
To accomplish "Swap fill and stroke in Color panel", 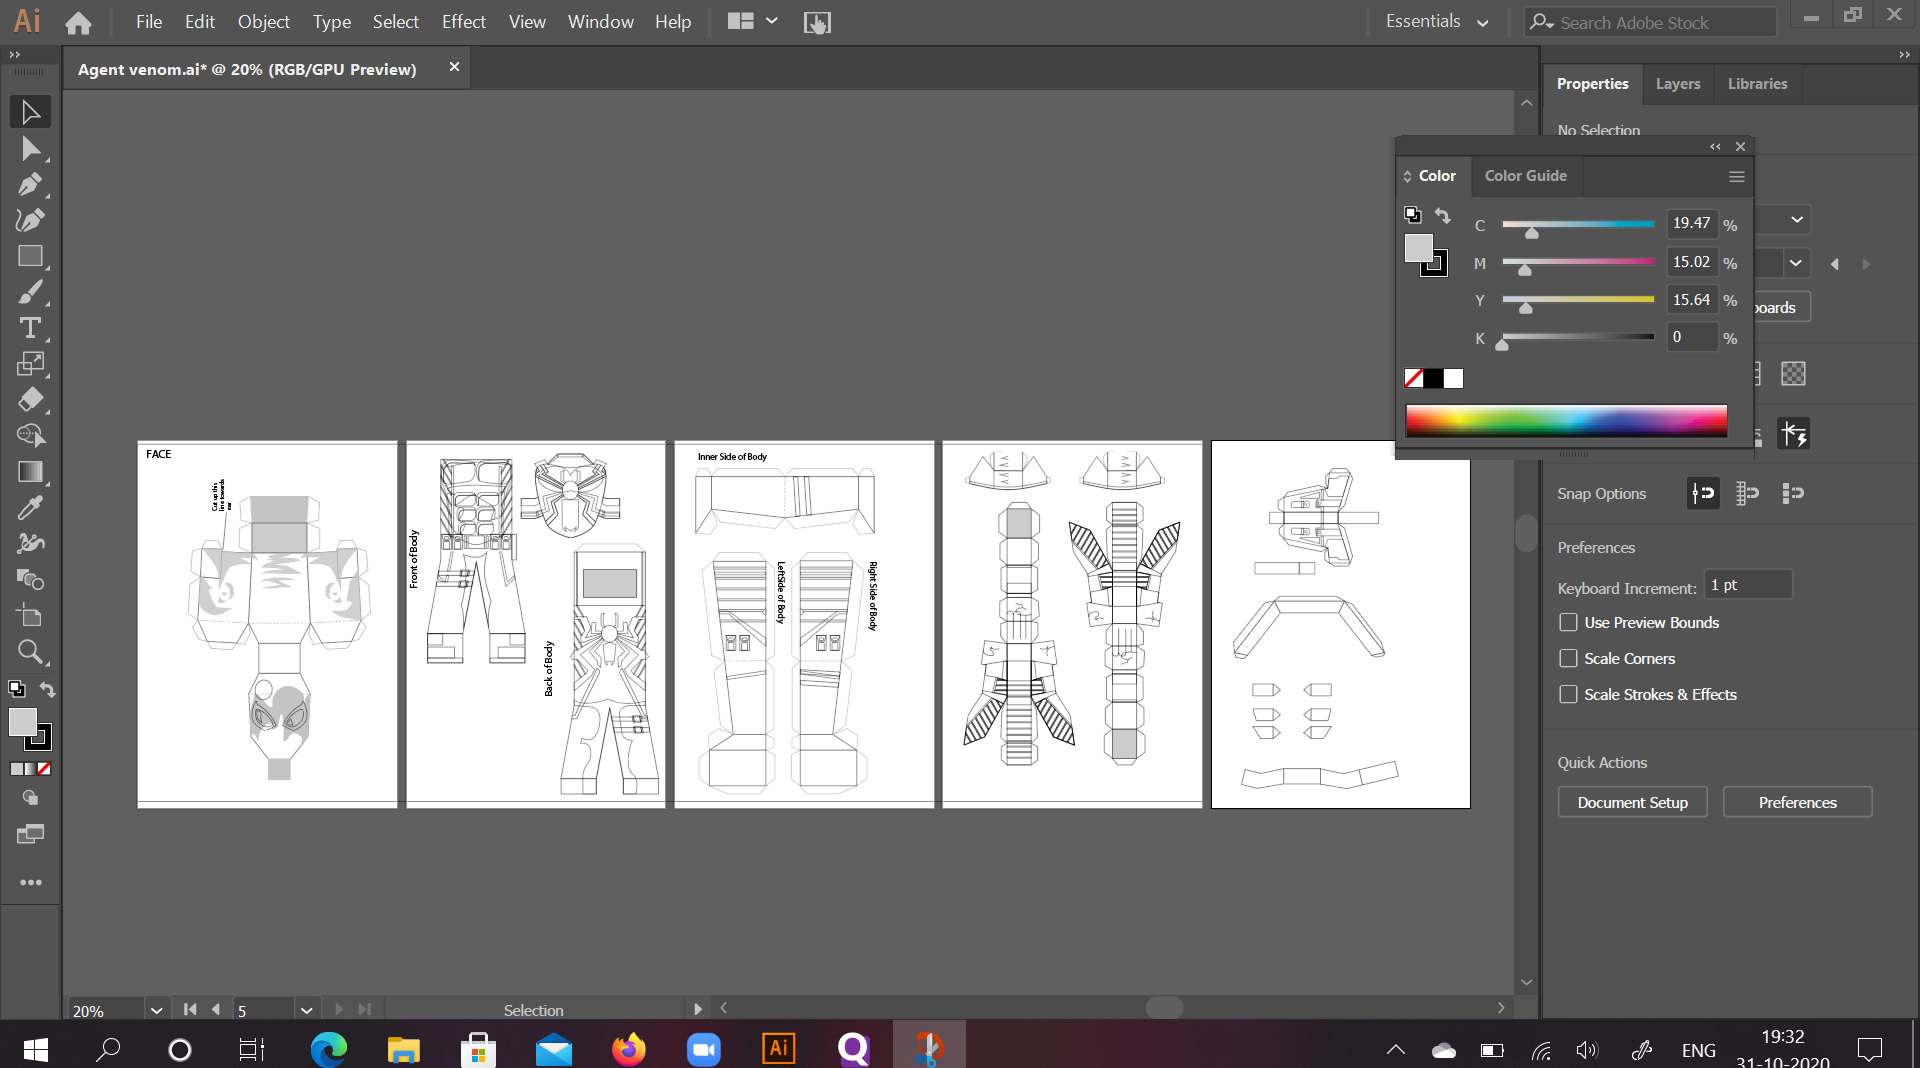I will click(x=1442, y=215).
